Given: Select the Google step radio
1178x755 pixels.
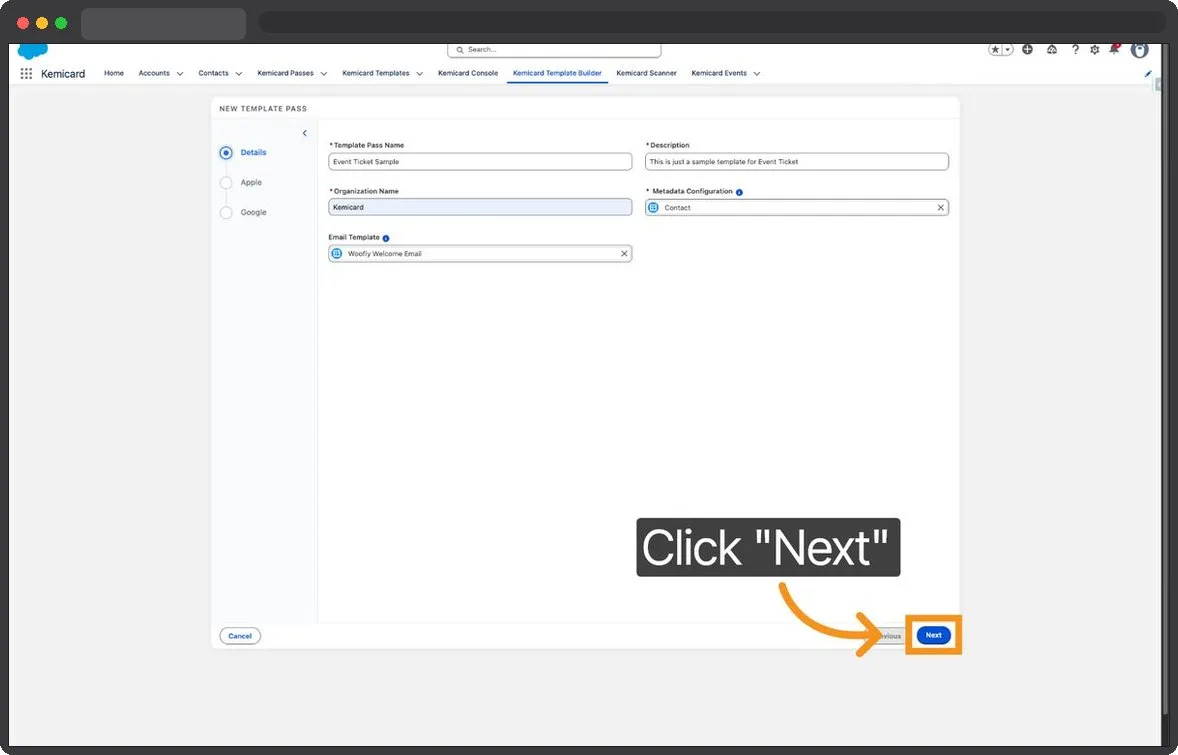Looking at the screenshot, I should [x=226, y=213].
